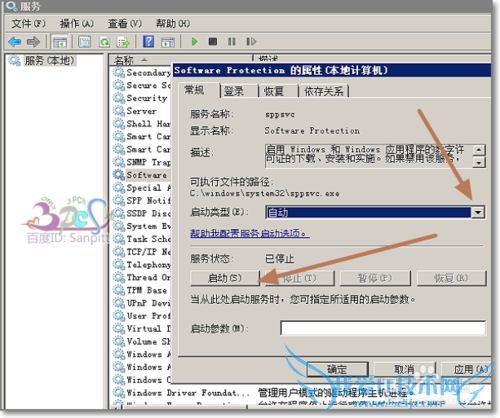Select the Telephony service row
This screenshot has height=418, width=500.
coord(142,265)
